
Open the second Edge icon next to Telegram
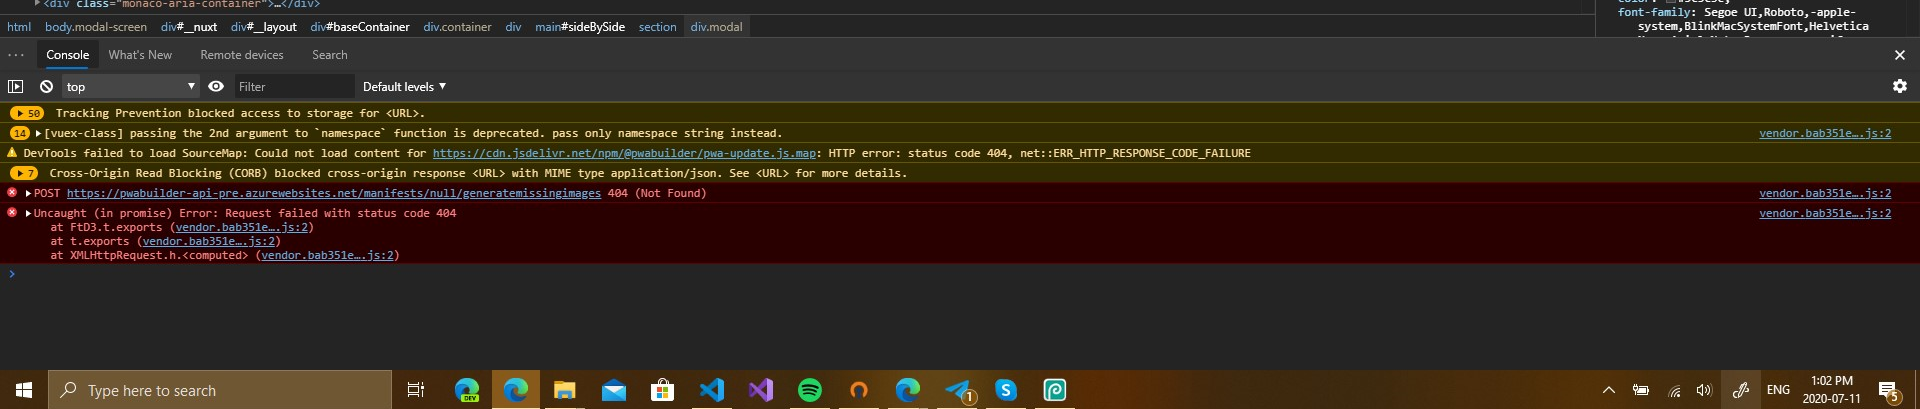pos(908,390)
